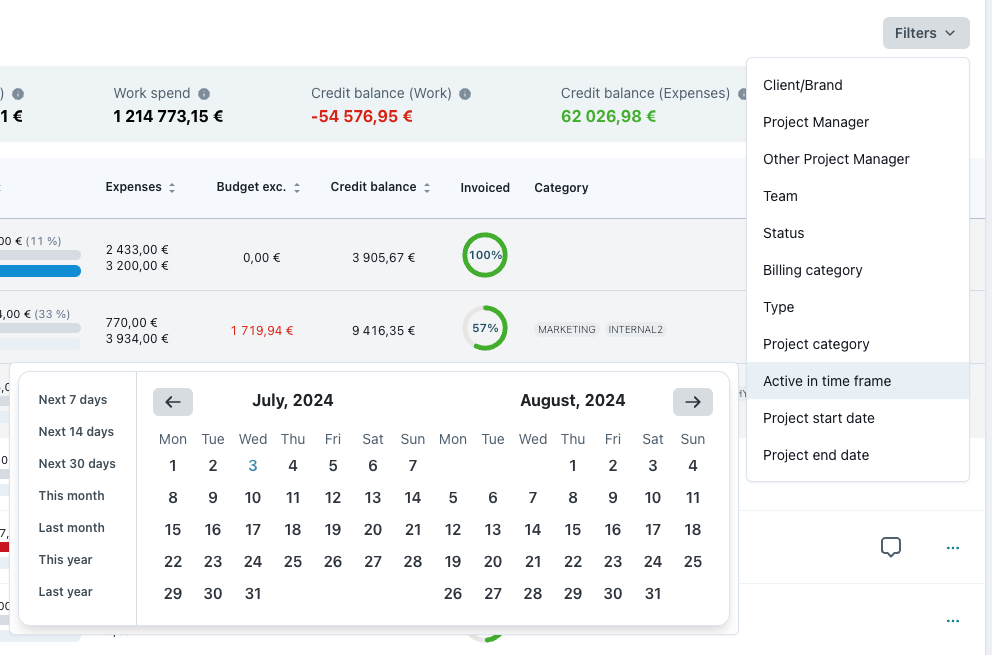This screenshot has height=655, width=992.
Task: Select the Client/Brand filter
Action: click(858, 85)
